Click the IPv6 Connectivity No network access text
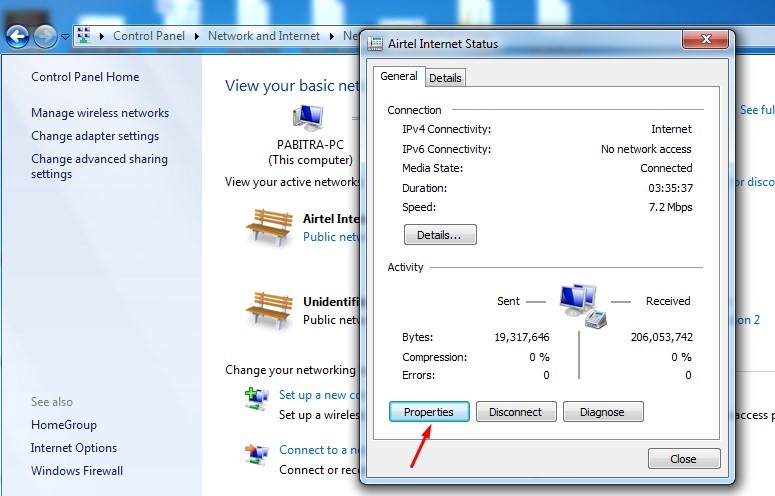Screen dimensions: 775x496 click(x=646, y=149)
